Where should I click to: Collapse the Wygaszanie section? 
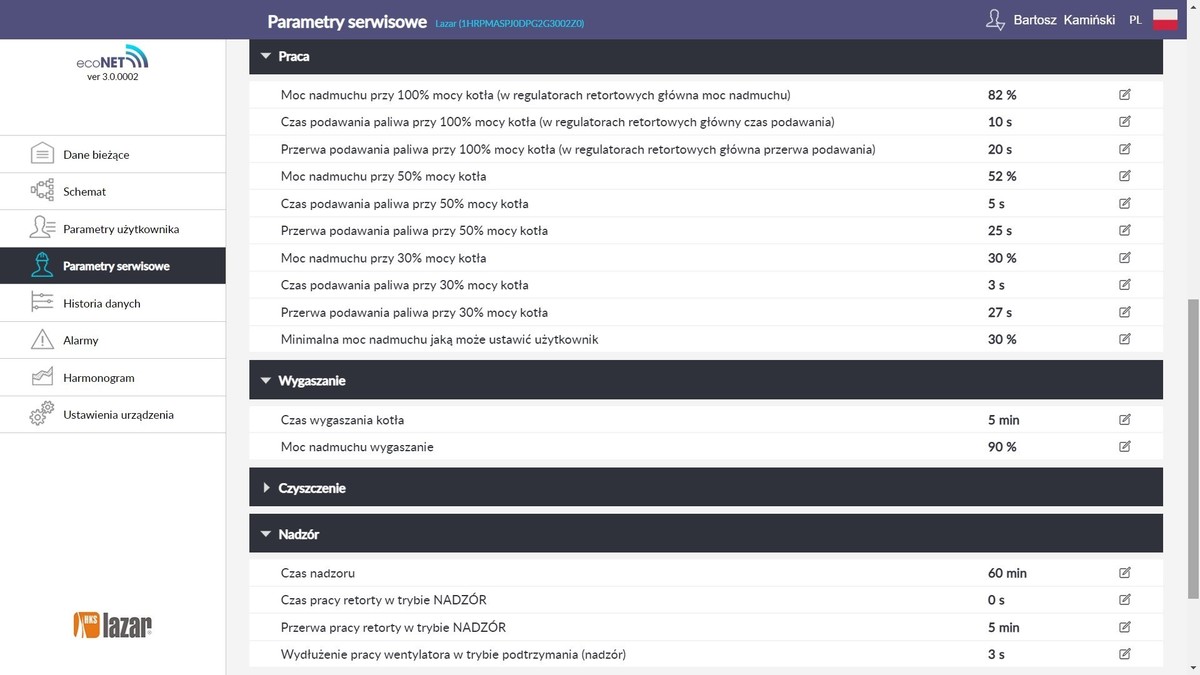pyautogui.click(x=266, y=381)
